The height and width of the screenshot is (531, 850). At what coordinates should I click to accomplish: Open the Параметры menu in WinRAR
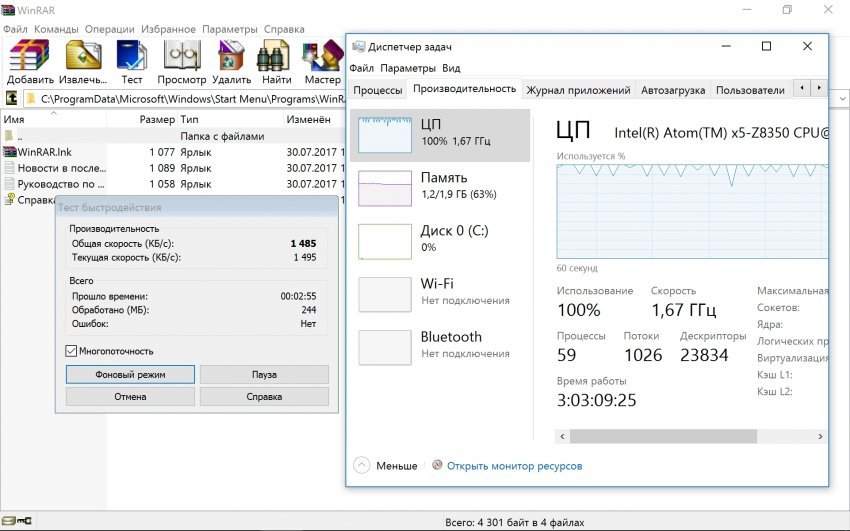230,29
